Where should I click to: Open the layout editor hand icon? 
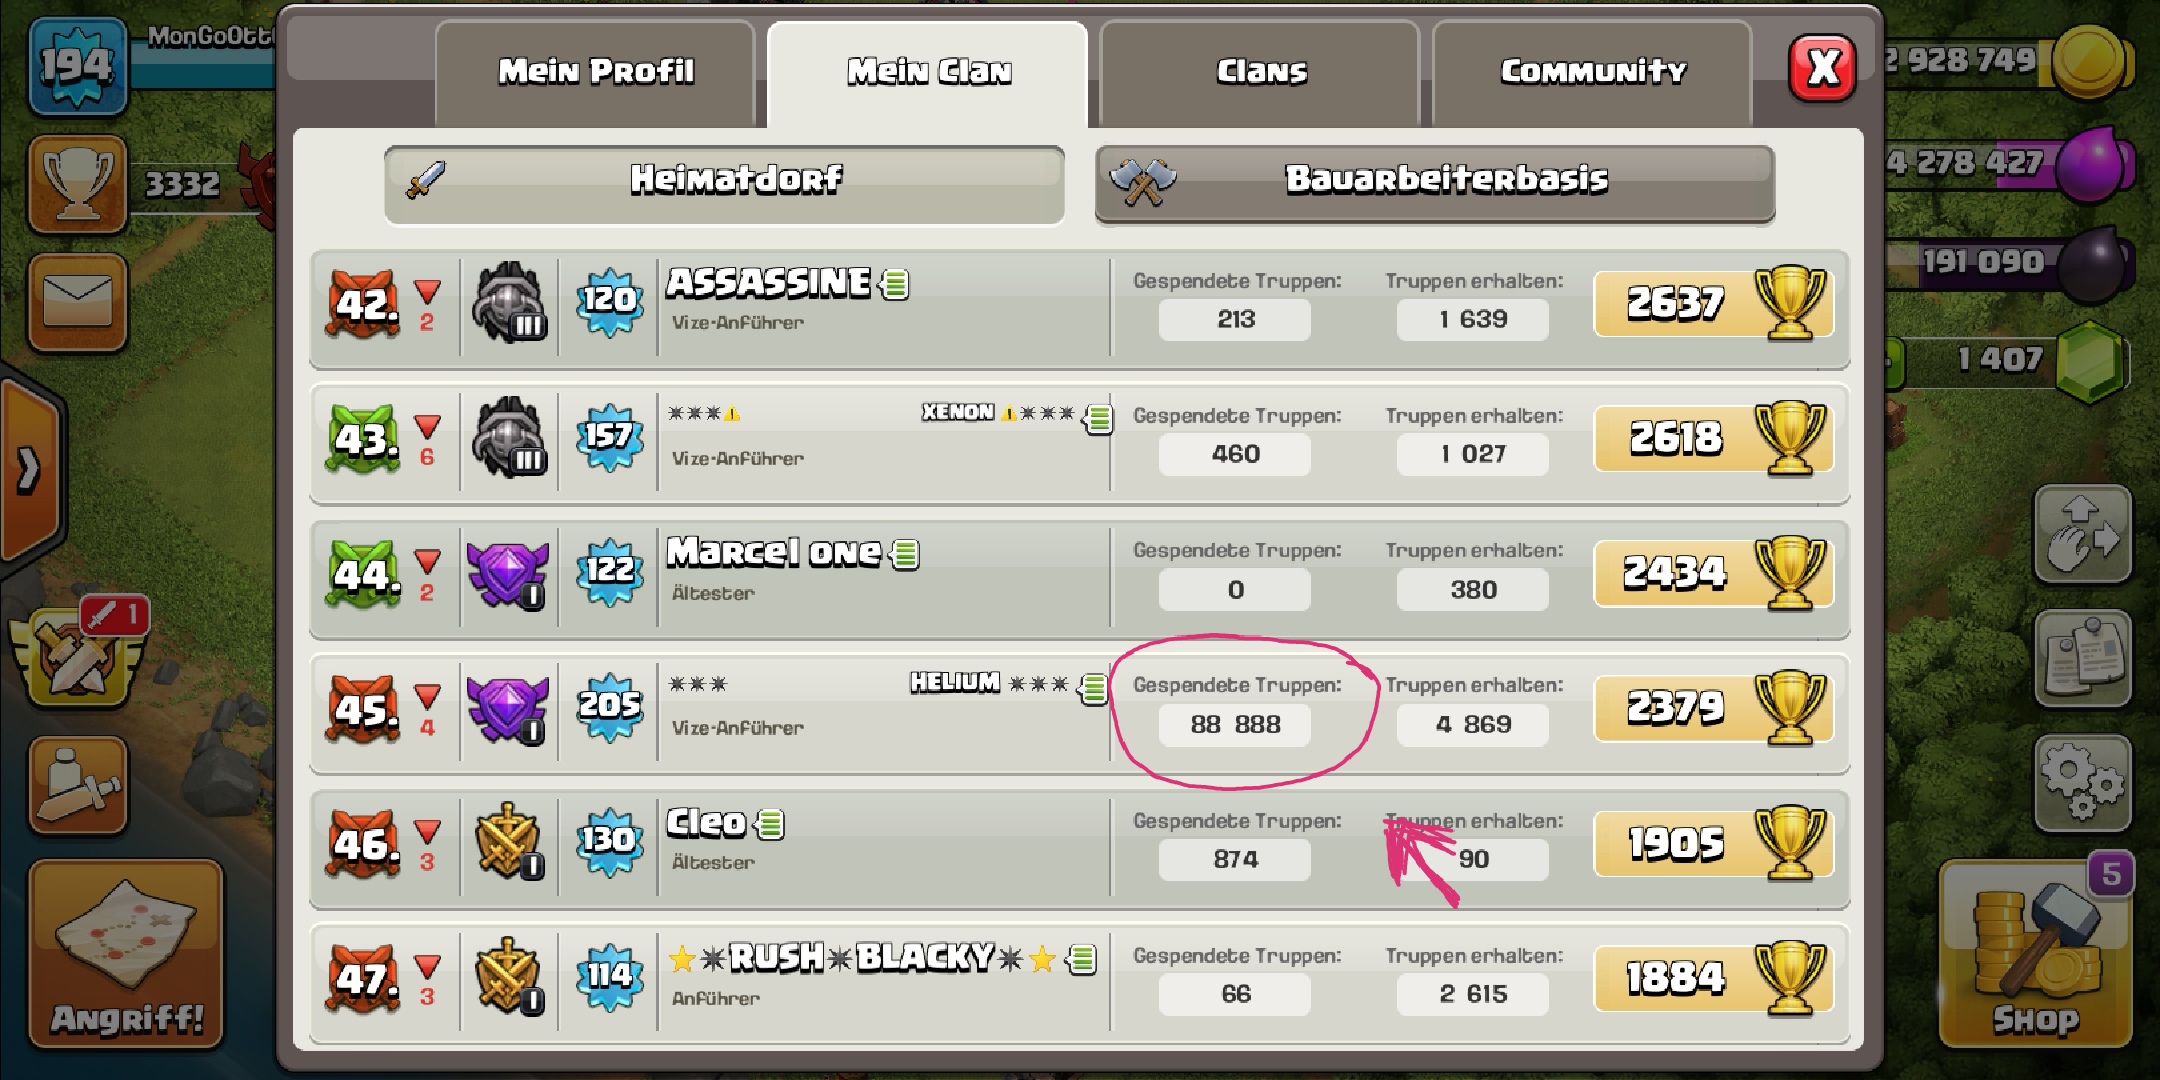click(x=2083, y=535)
